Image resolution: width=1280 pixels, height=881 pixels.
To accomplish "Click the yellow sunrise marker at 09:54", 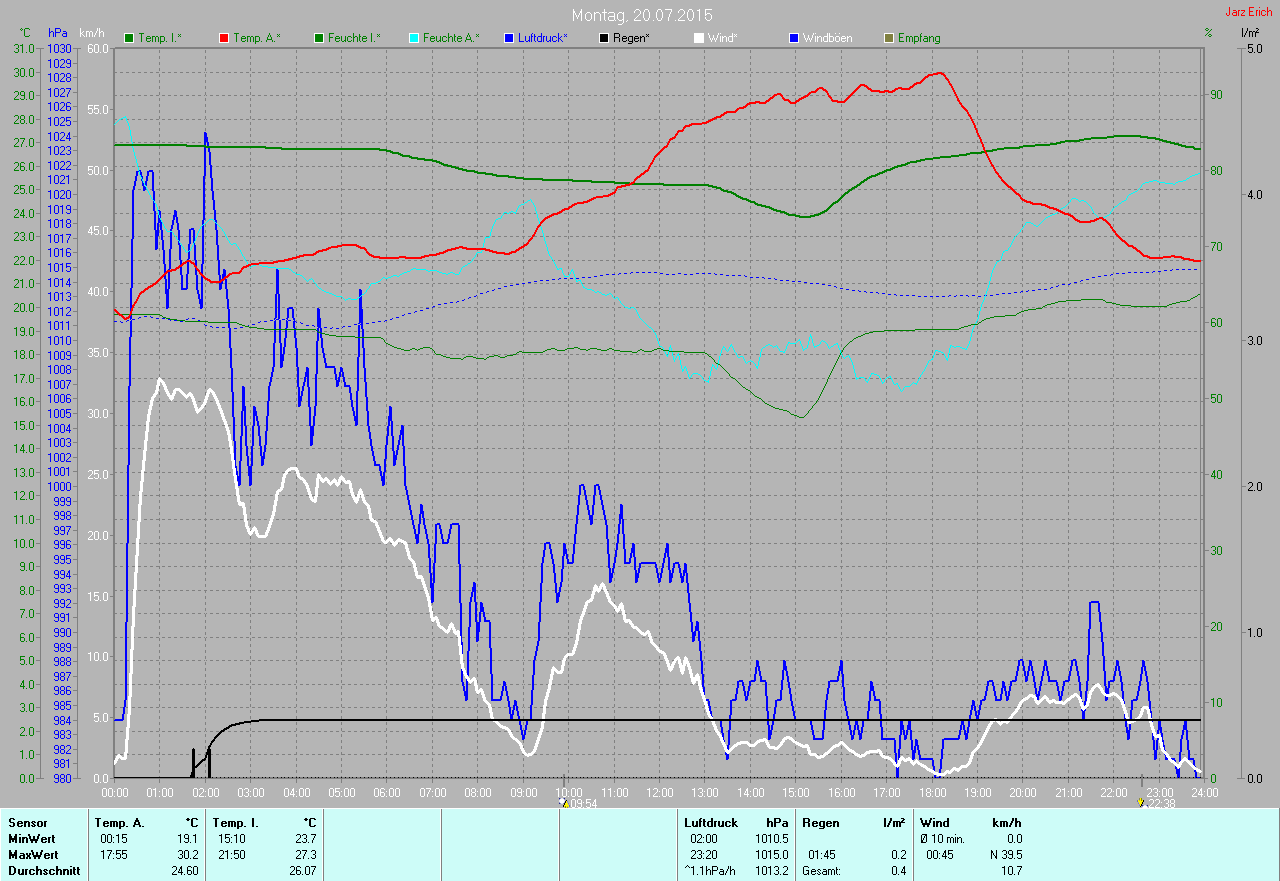I will tap(565, 802).
